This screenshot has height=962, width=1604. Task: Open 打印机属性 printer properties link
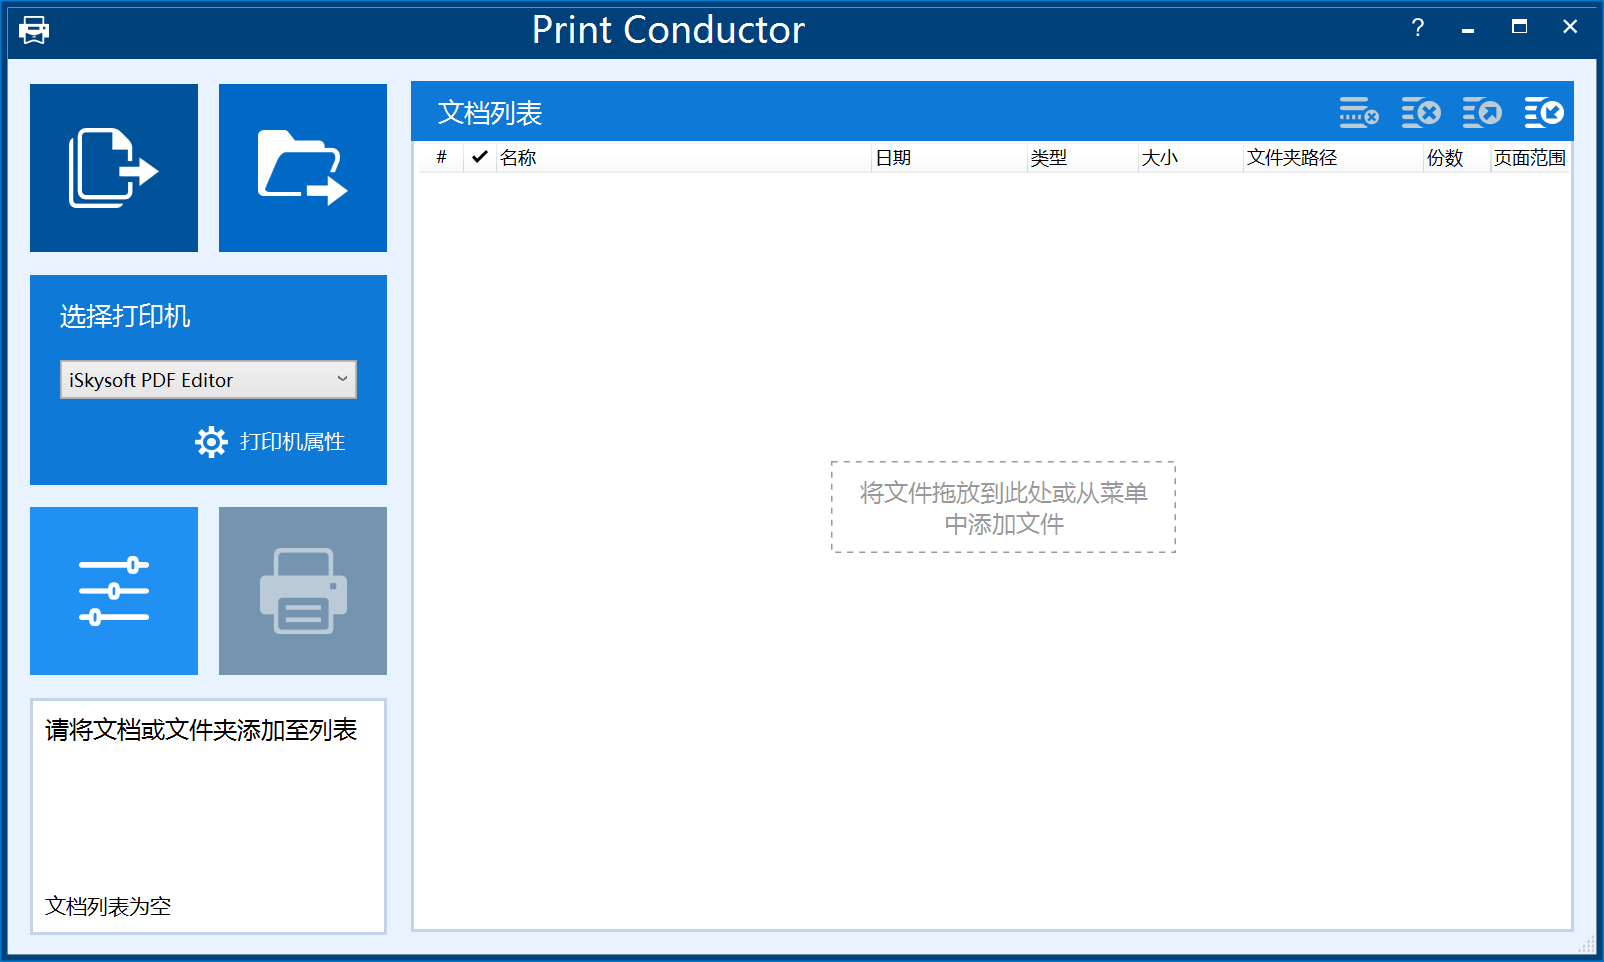coord(293,442)
